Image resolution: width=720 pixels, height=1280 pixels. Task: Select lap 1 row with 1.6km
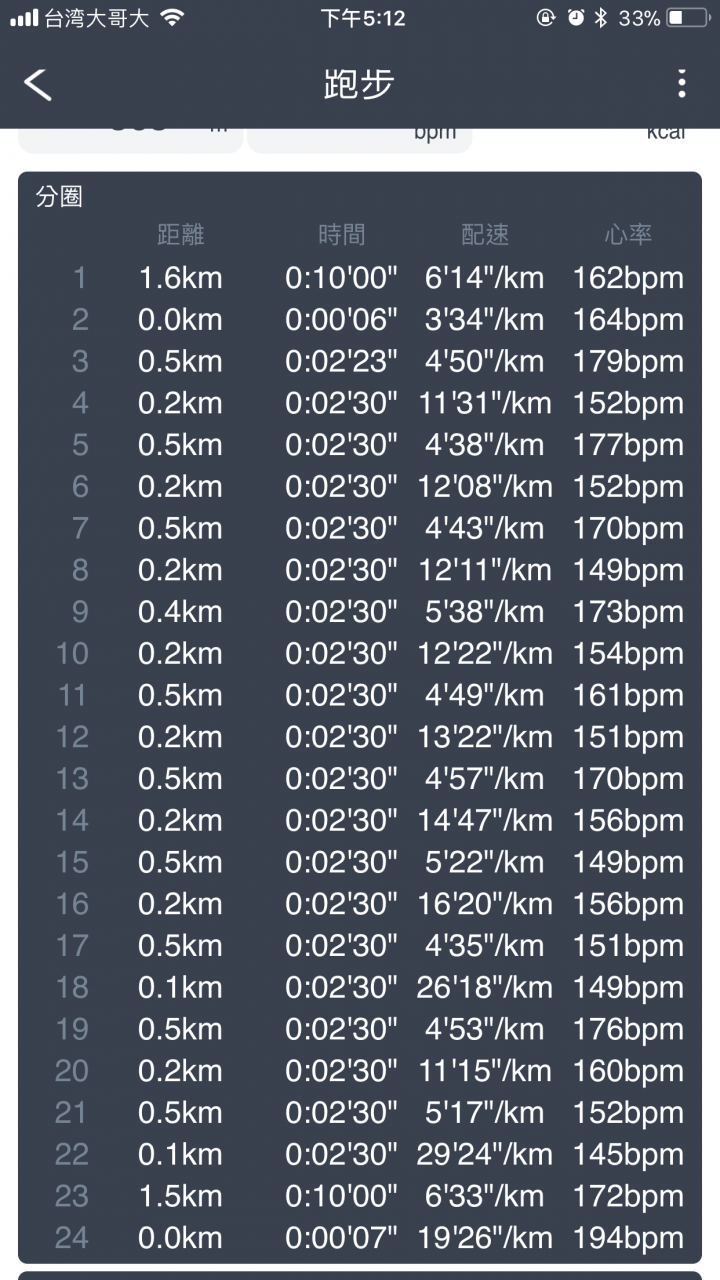(360, 278)
